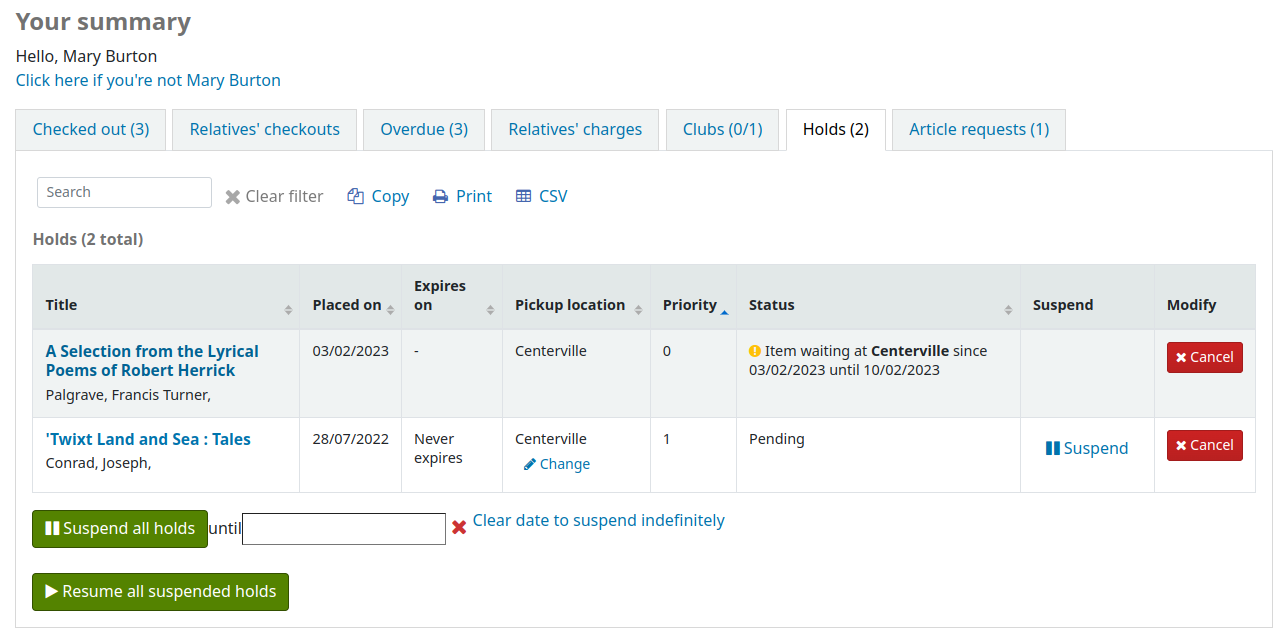Export holds using the CSV icon
The image size is (1283, 636).
[522, 196]
